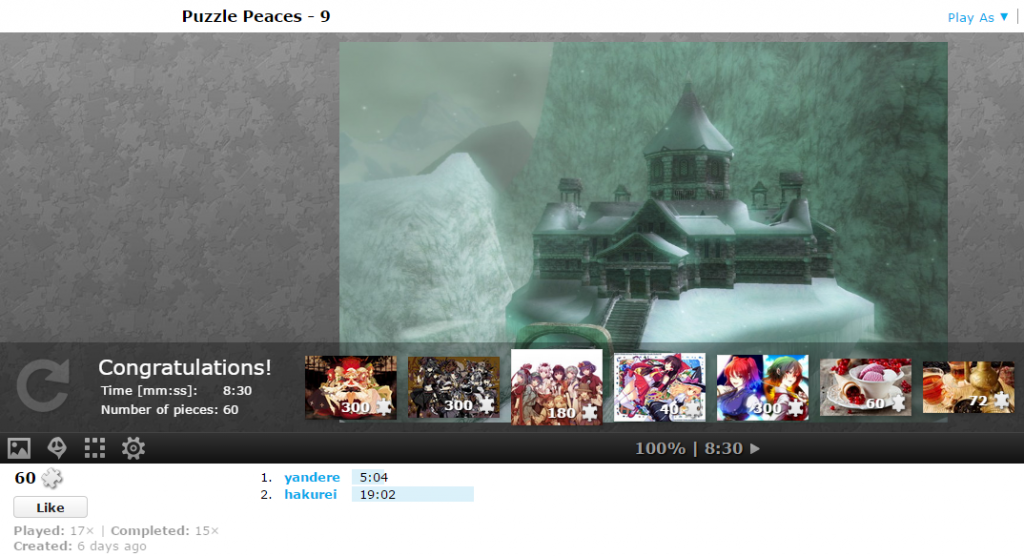Open puzzle settings gear icon

coord(133,448)
